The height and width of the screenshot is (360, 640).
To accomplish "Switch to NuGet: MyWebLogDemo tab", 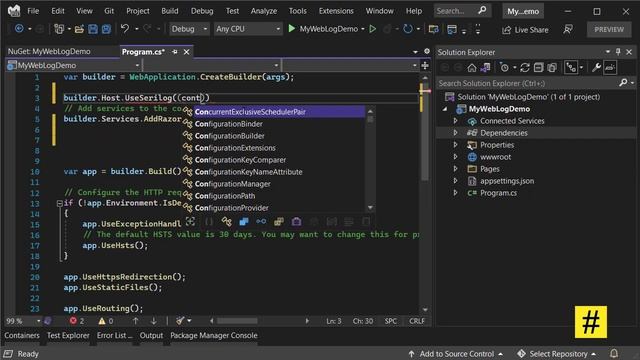I will (x=49, y=51).
